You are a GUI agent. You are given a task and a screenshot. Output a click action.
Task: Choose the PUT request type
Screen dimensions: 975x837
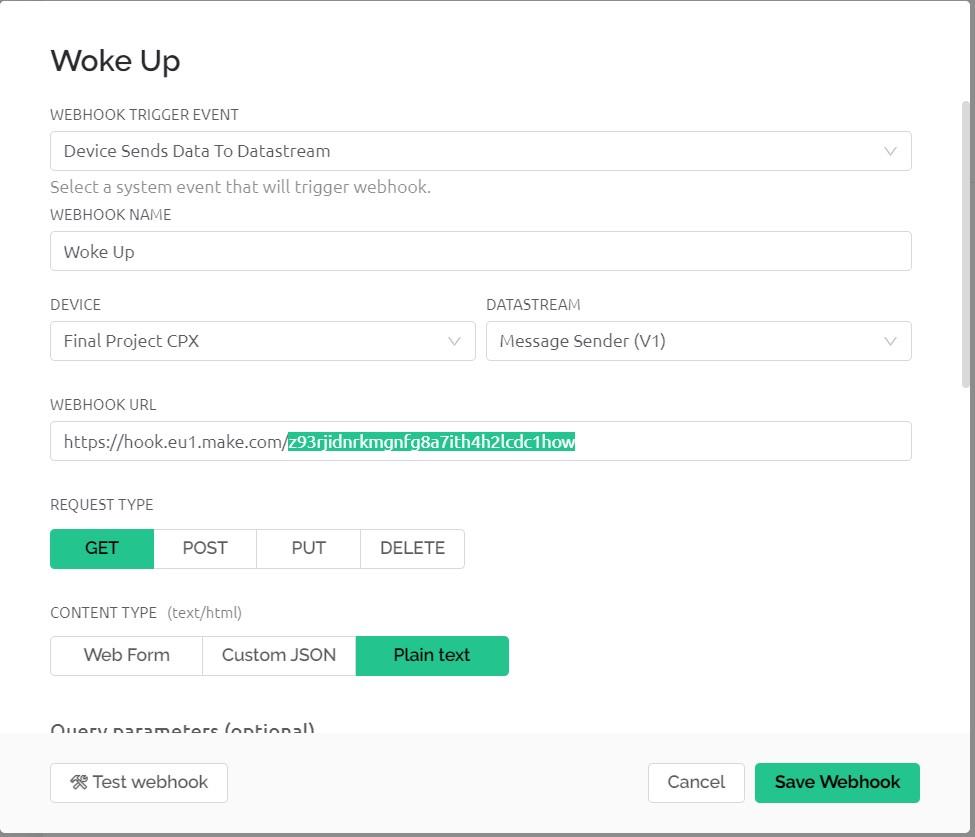click(x=308, y=548)
